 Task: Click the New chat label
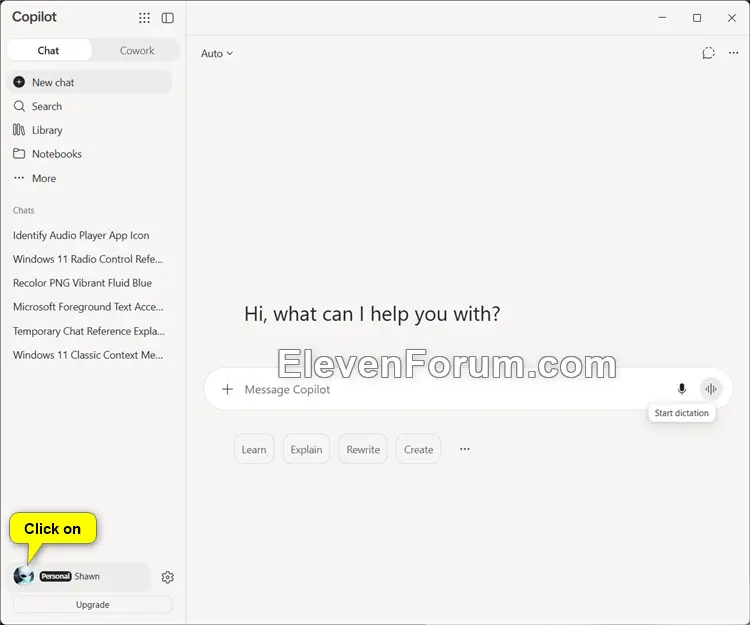(53, 82)
